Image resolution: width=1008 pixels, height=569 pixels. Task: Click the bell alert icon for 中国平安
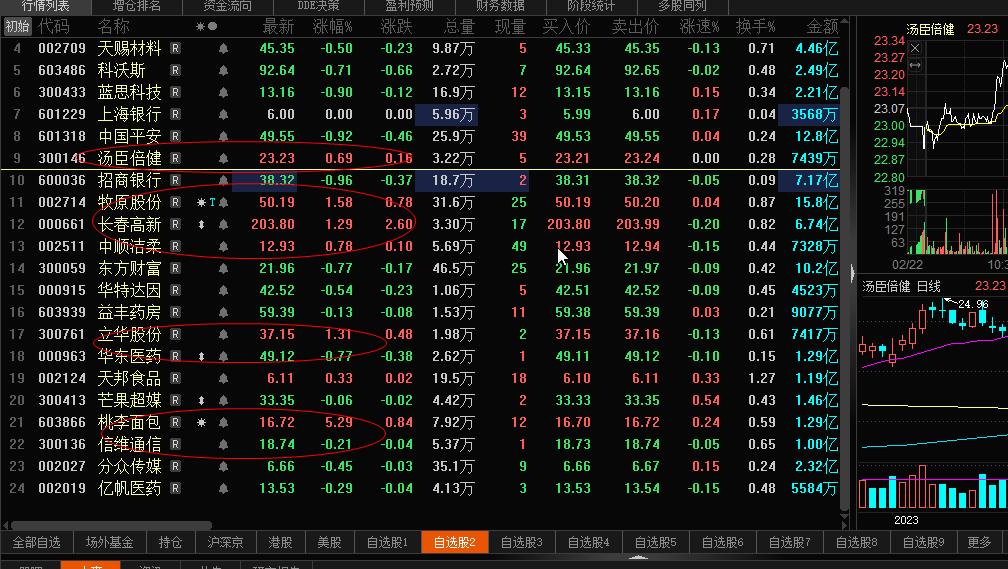[x=223, y=136]
